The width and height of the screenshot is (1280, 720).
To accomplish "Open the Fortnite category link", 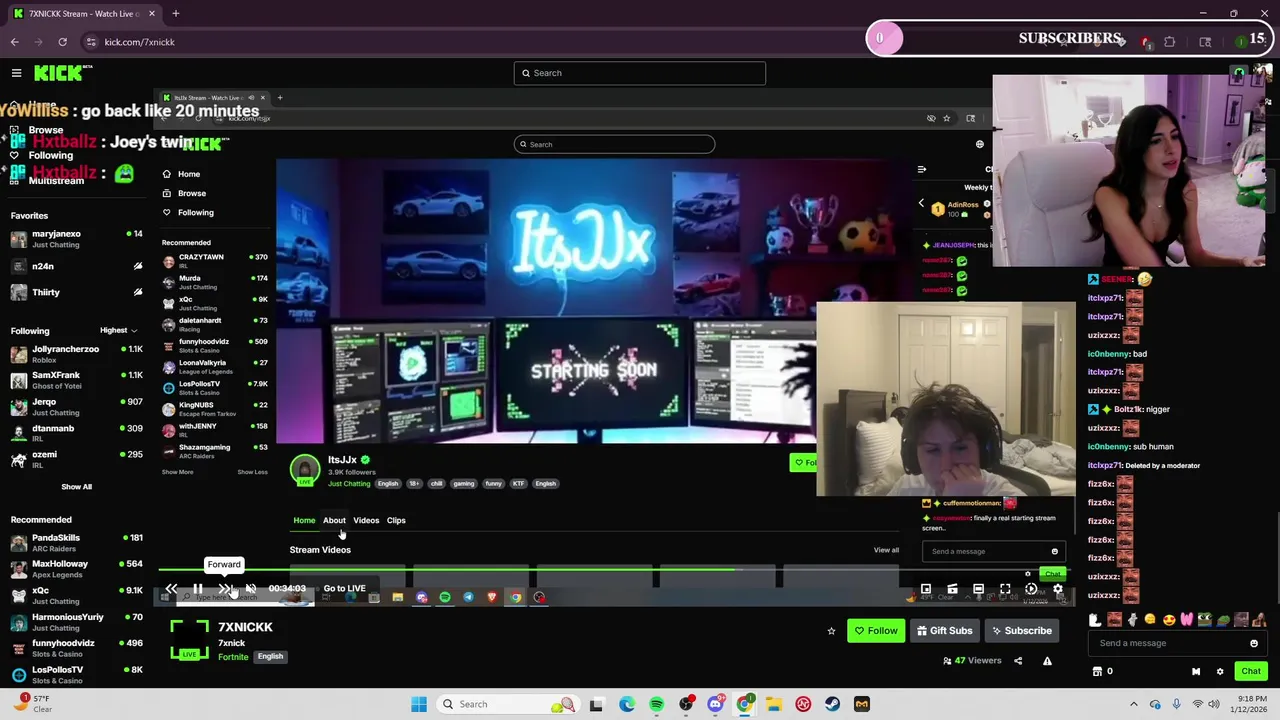I will (233, 657).
